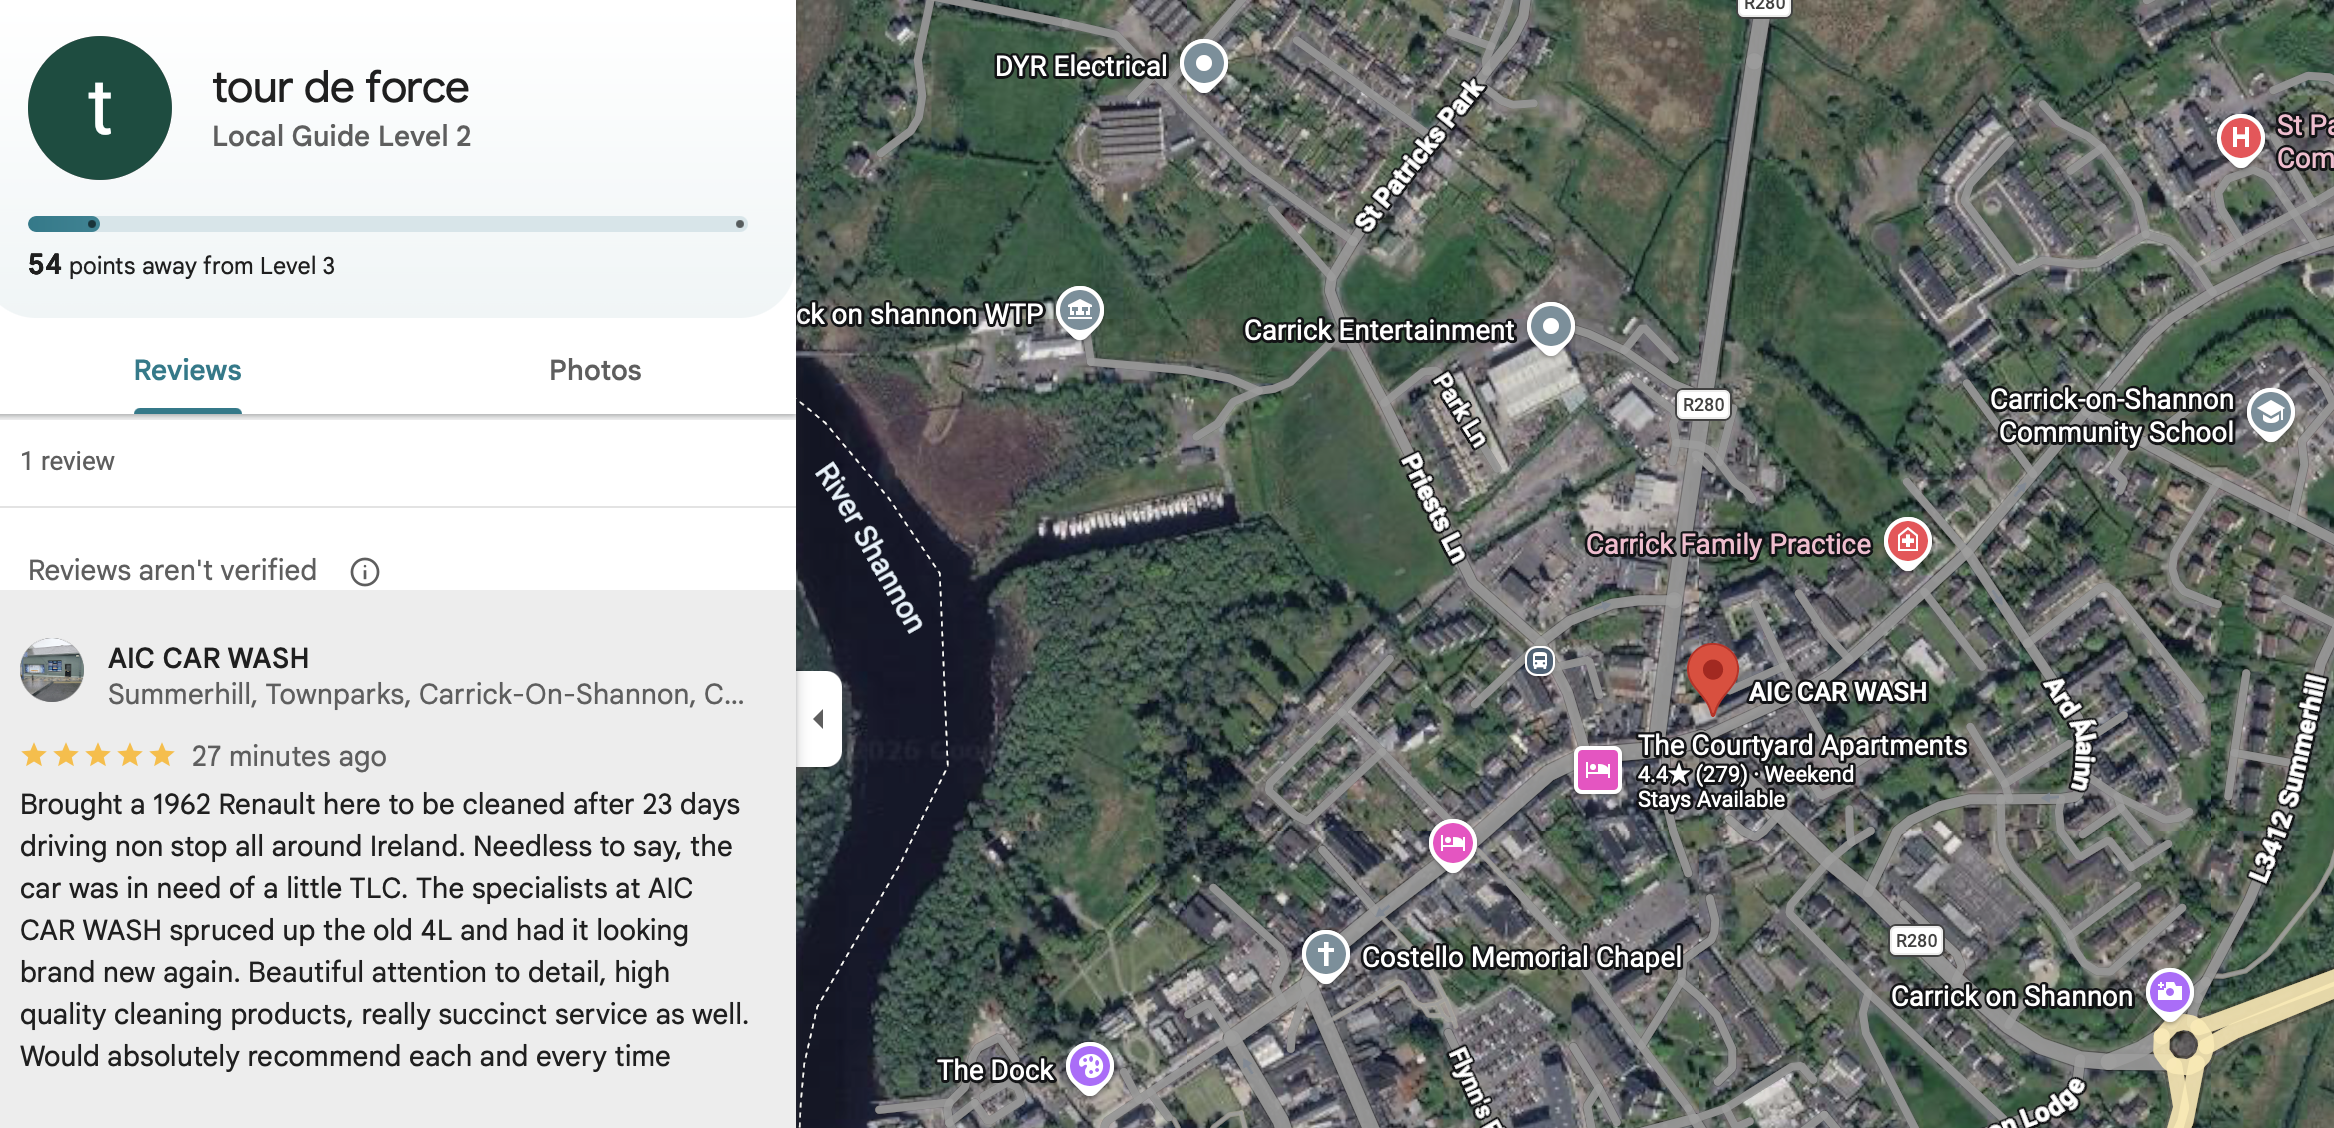This screenshot has width=2334, height=1128.
Task: Open the AIC CAR WASH review thumbnail
Action: [x=52, y=670]
